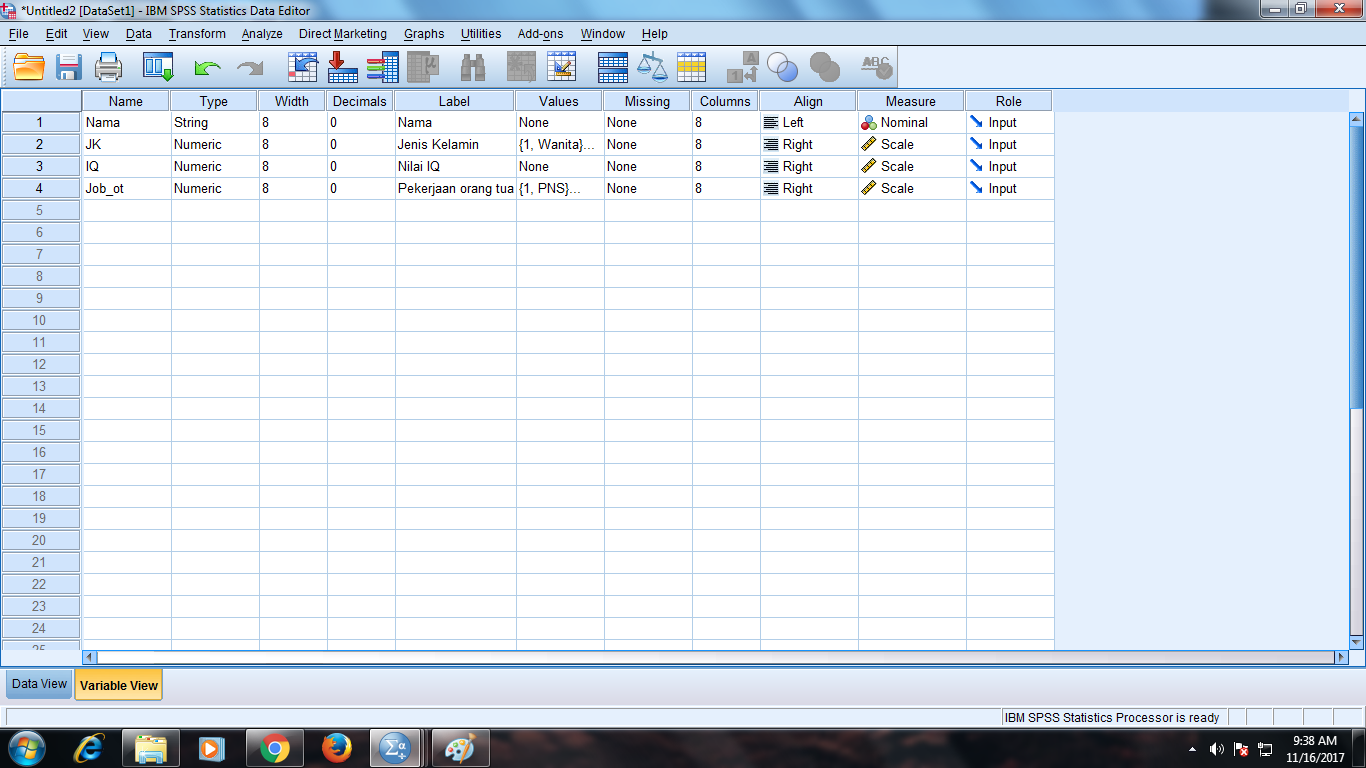Click the 'Nilai IQ' label cell
The width and height of the screenshot is (1366, 768).
[455, 166]
